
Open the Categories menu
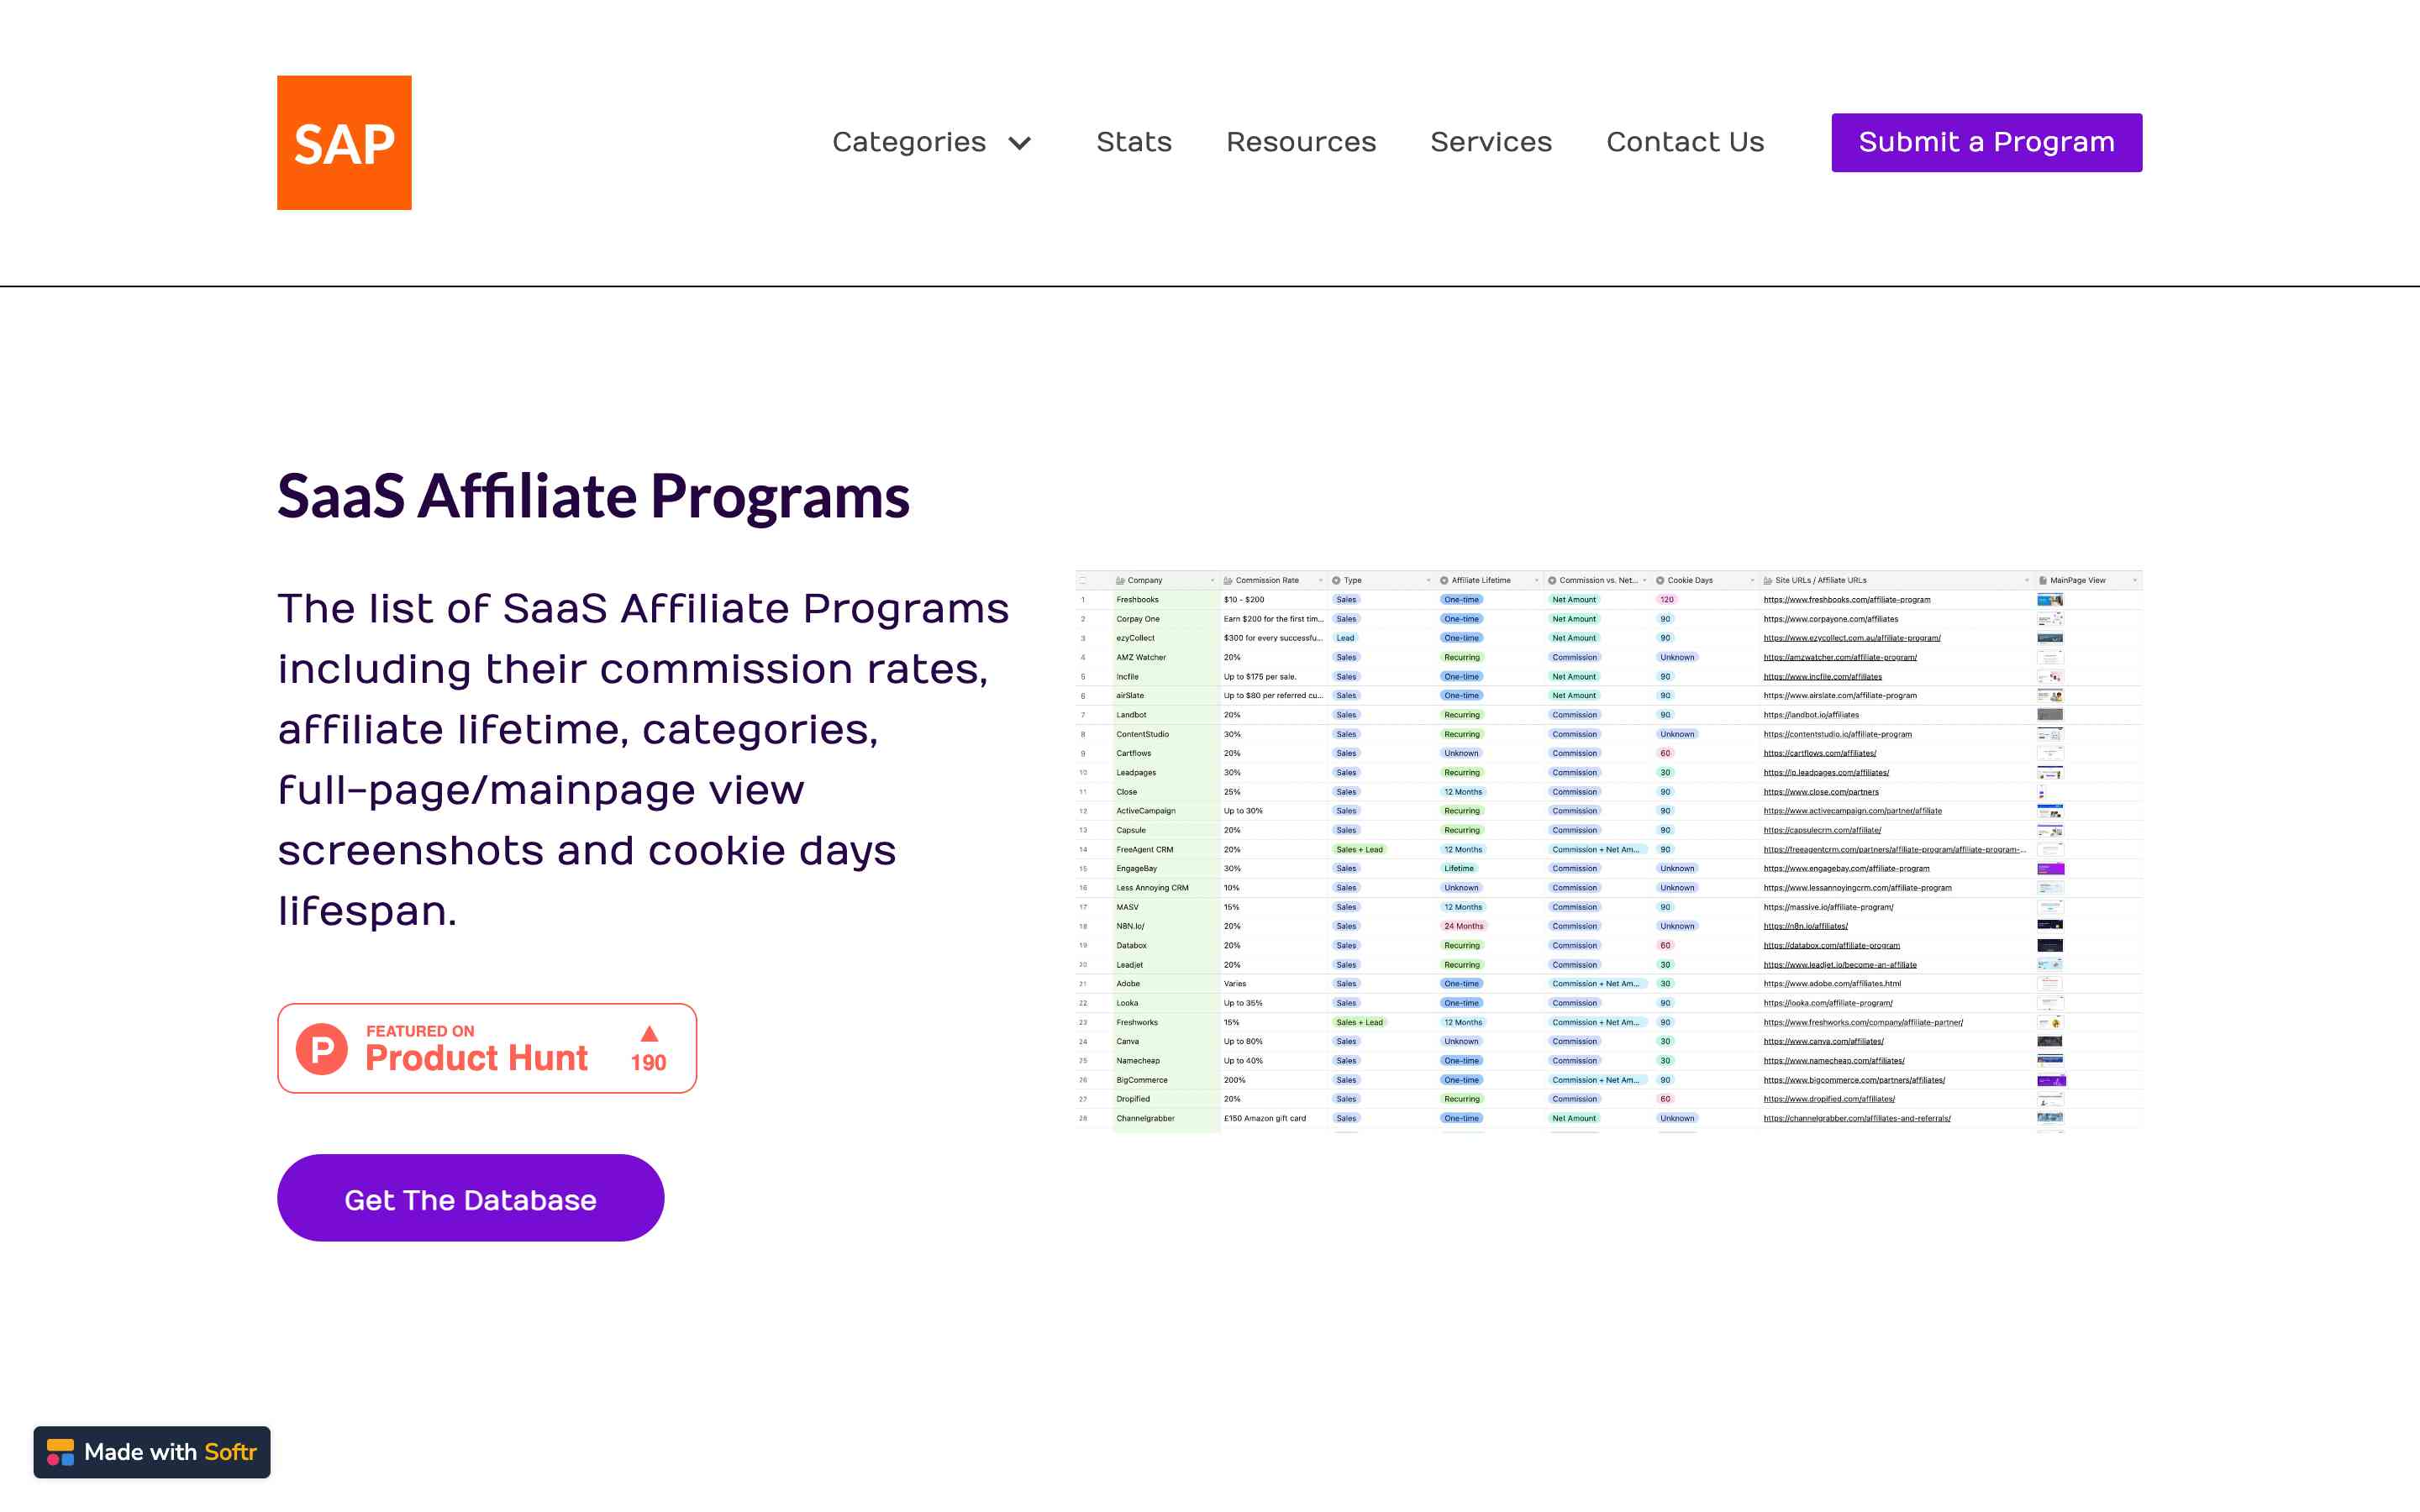(908, 142)
